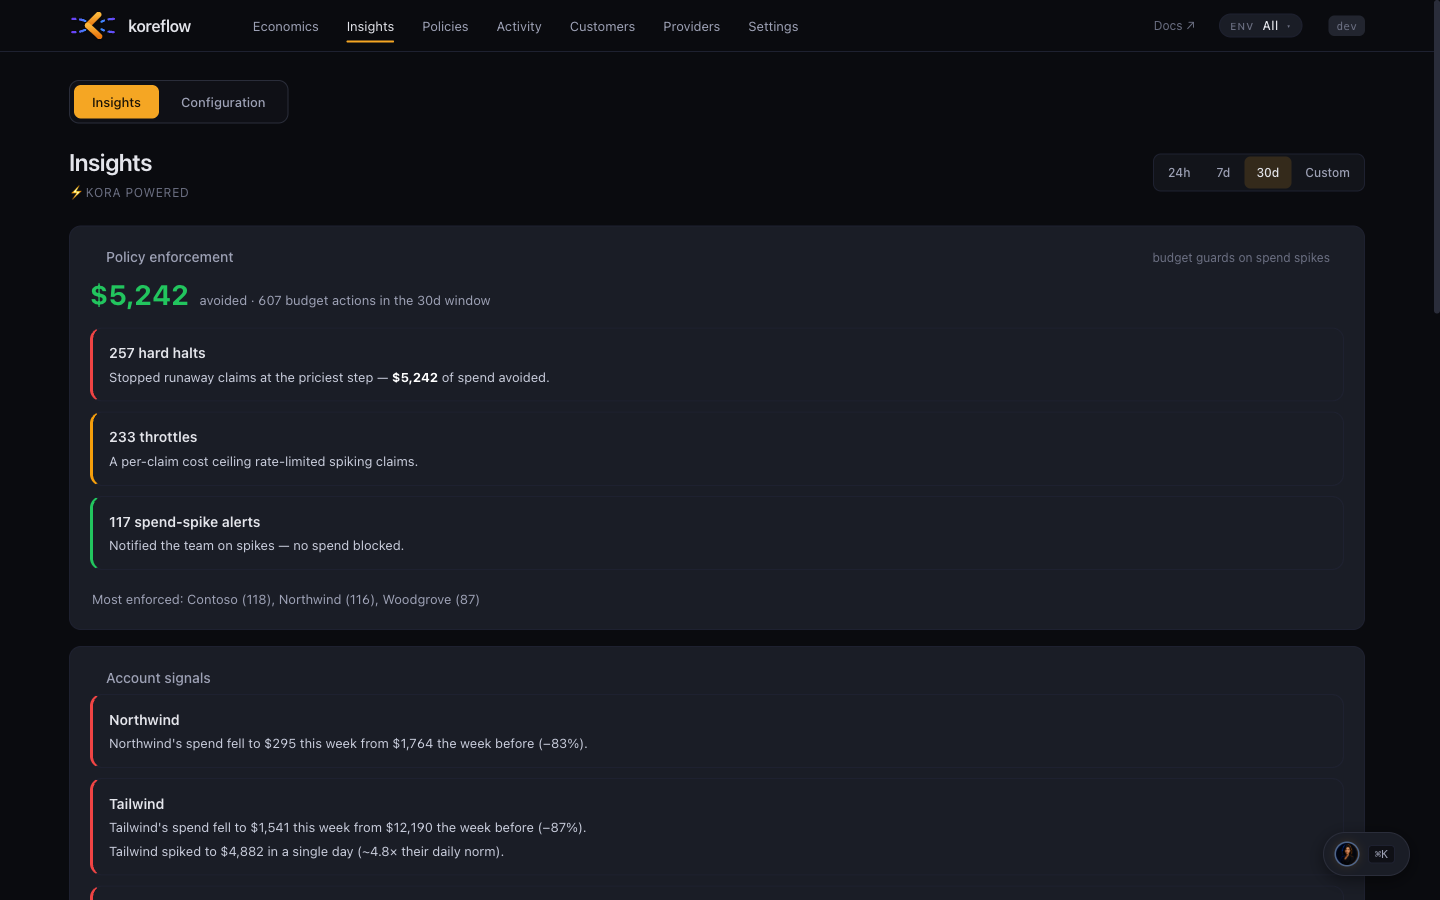1440x900 pixels.
Task: Choose the Custom time range
Action: click(1327, 173)
